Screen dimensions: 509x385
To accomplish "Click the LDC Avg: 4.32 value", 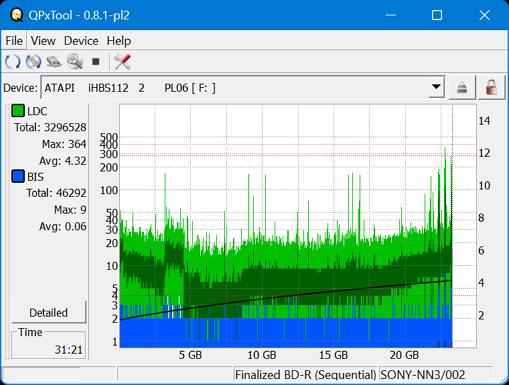I will point(63,161).
